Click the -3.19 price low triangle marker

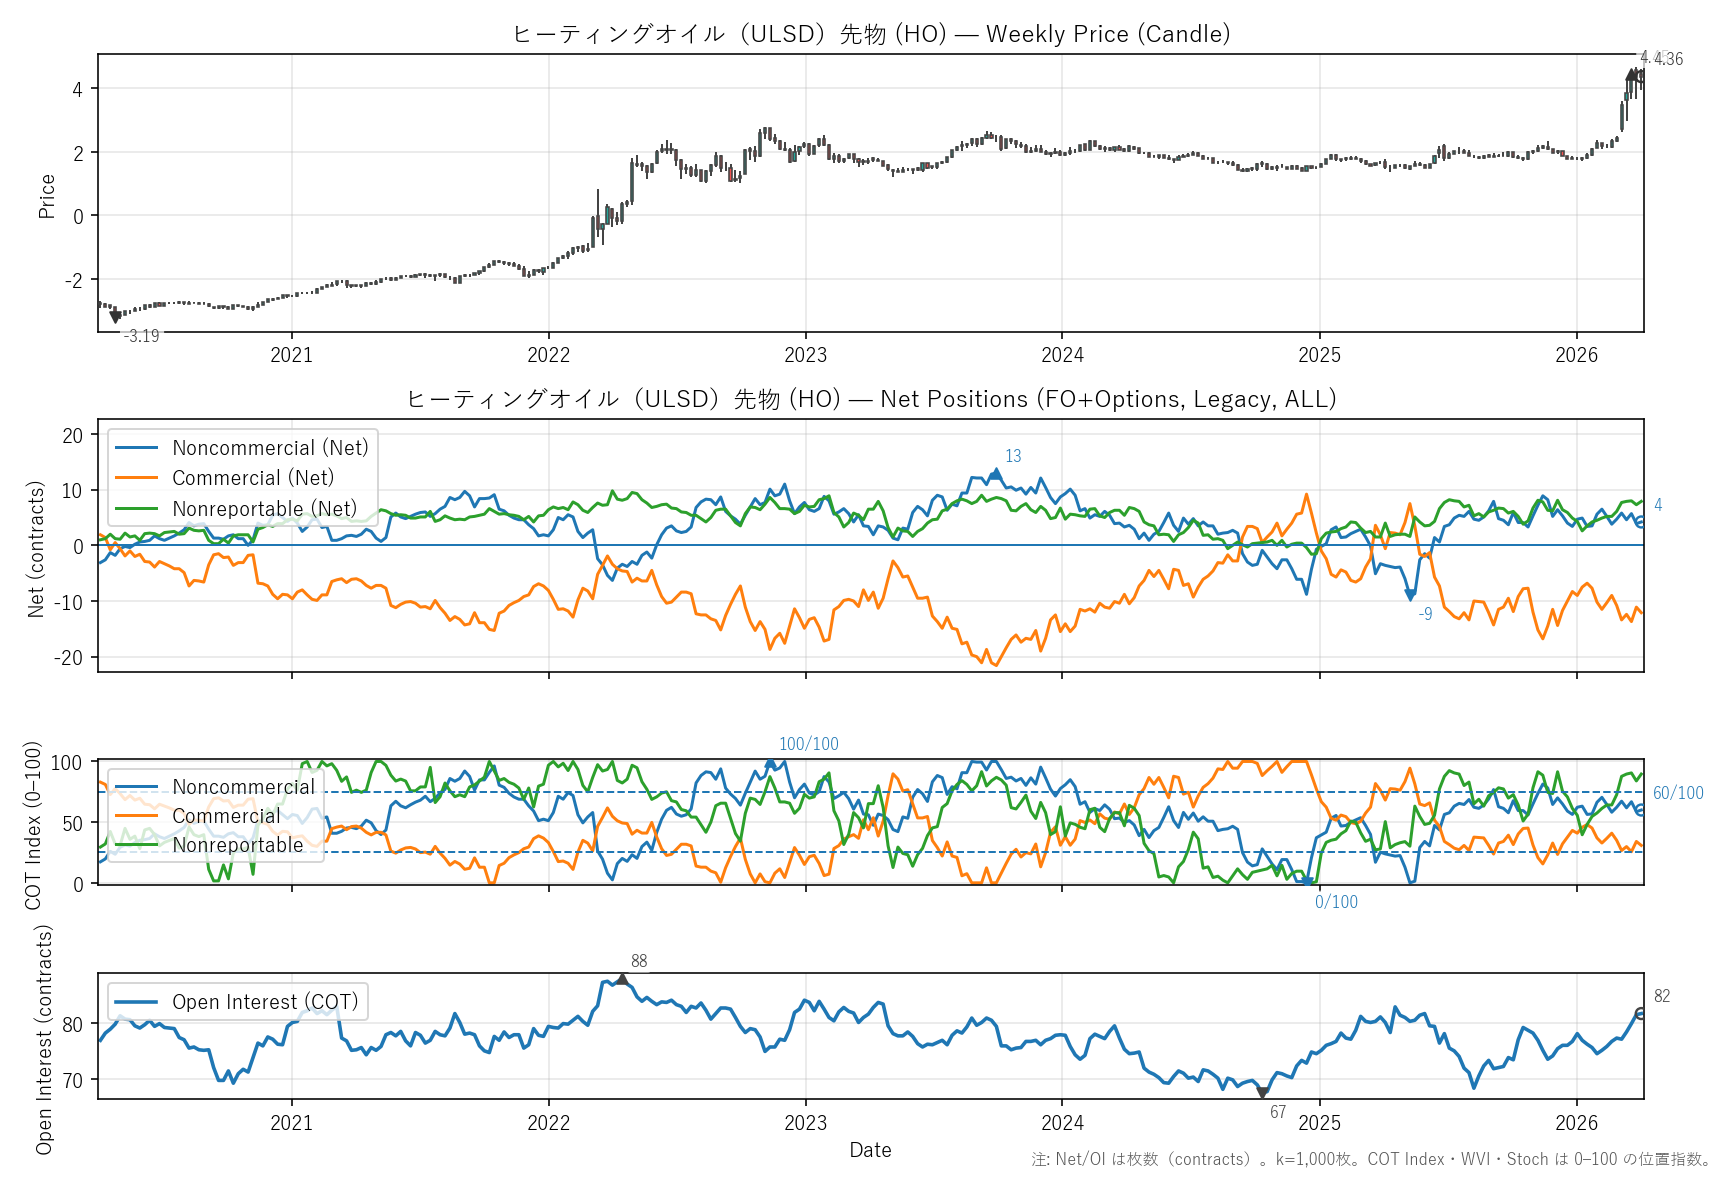(x=115, y=317)
